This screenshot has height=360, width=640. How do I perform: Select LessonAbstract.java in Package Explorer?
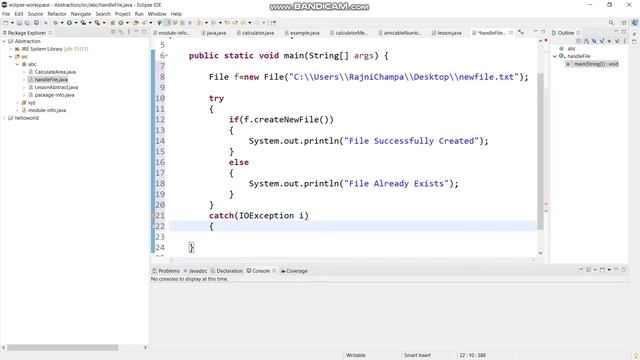[53, 87]
